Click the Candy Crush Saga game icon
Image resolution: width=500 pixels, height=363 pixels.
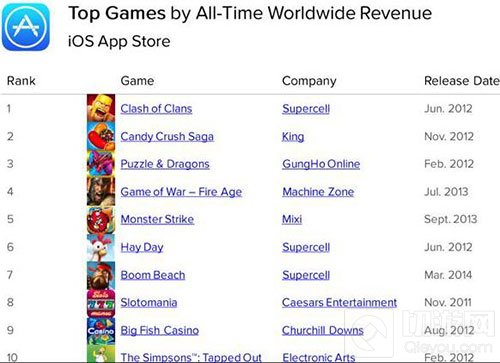pos(101,136)
